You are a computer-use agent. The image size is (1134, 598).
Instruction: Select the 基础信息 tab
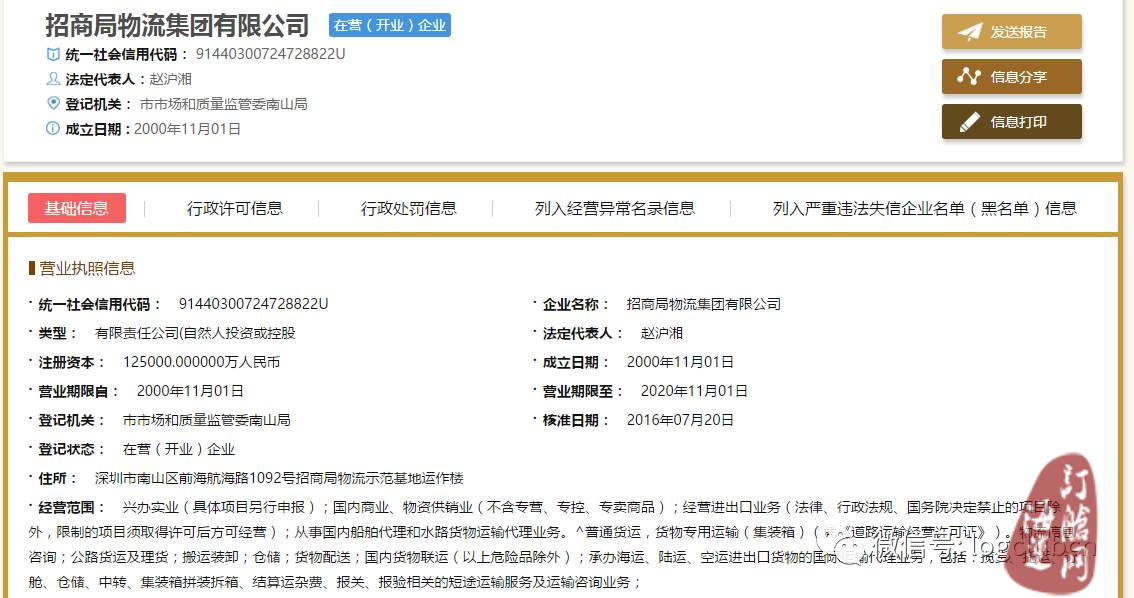point(77,208)
